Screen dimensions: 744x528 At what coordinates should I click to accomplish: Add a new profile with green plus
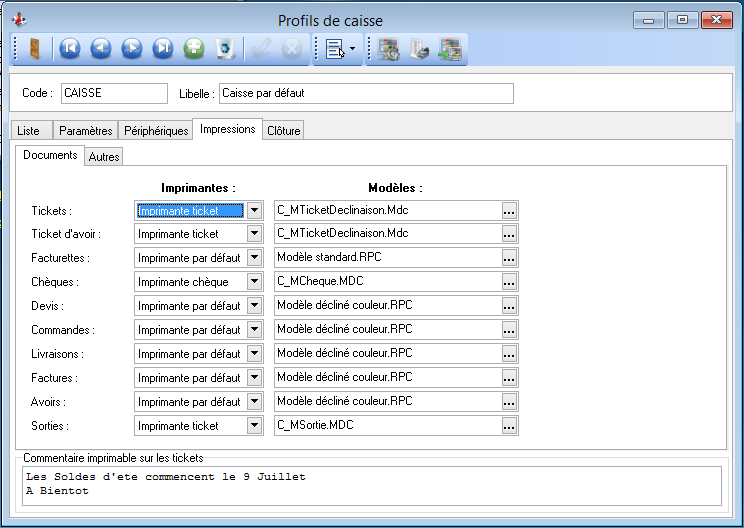click(x=194, y=48)
